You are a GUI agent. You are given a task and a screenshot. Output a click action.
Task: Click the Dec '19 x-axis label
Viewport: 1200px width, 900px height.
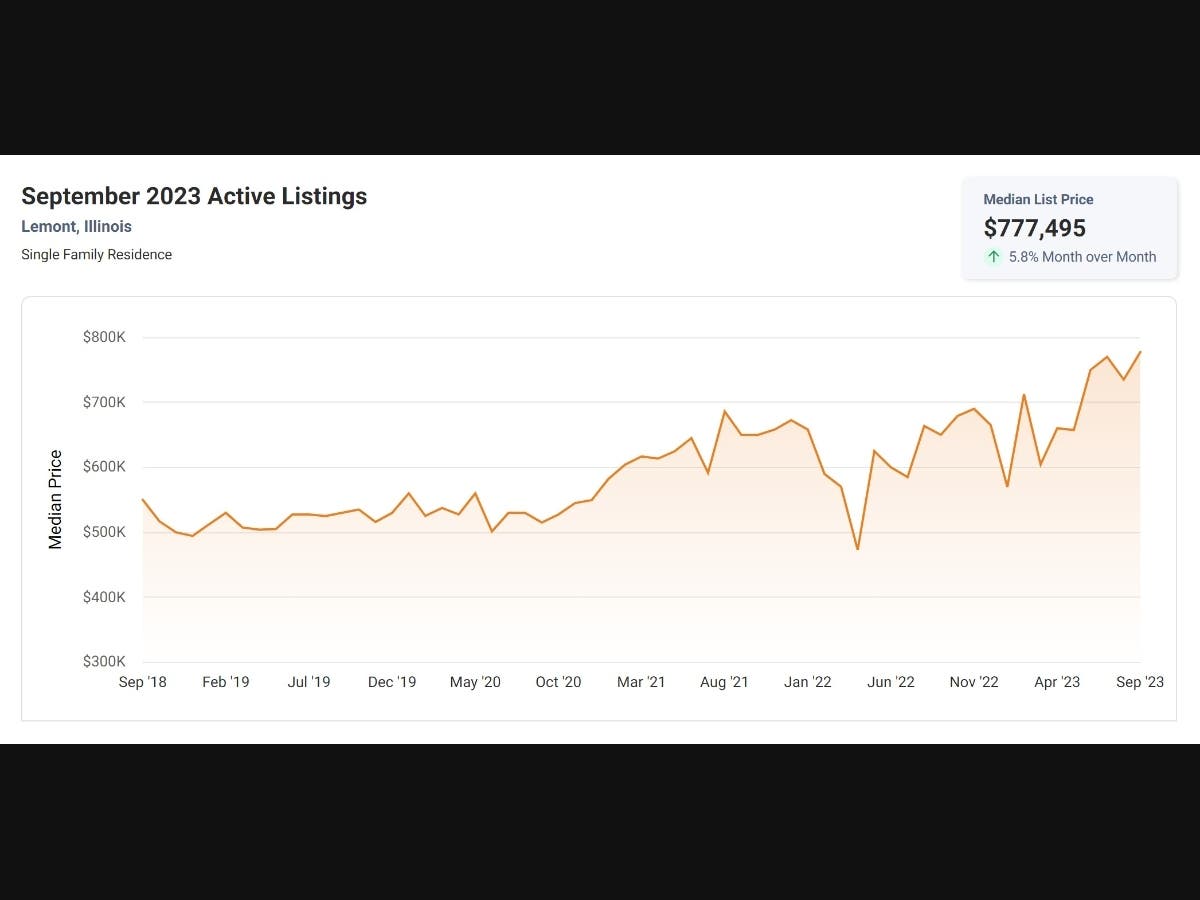pos(392,682)
